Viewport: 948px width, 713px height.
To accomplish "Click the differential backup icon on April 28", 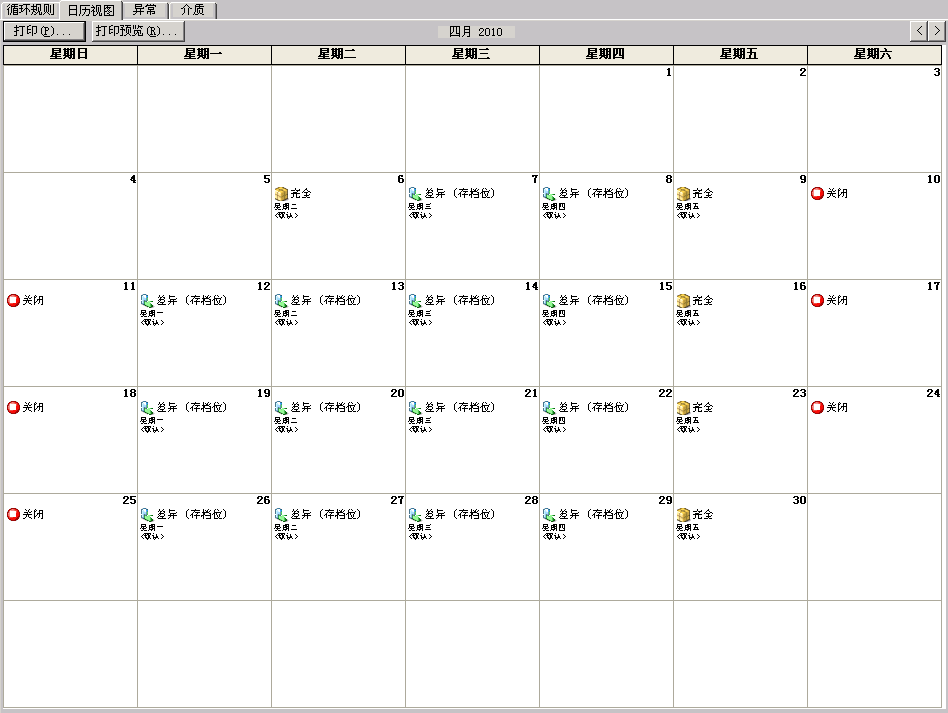I will pyautogui.click(x=415, y=515).
